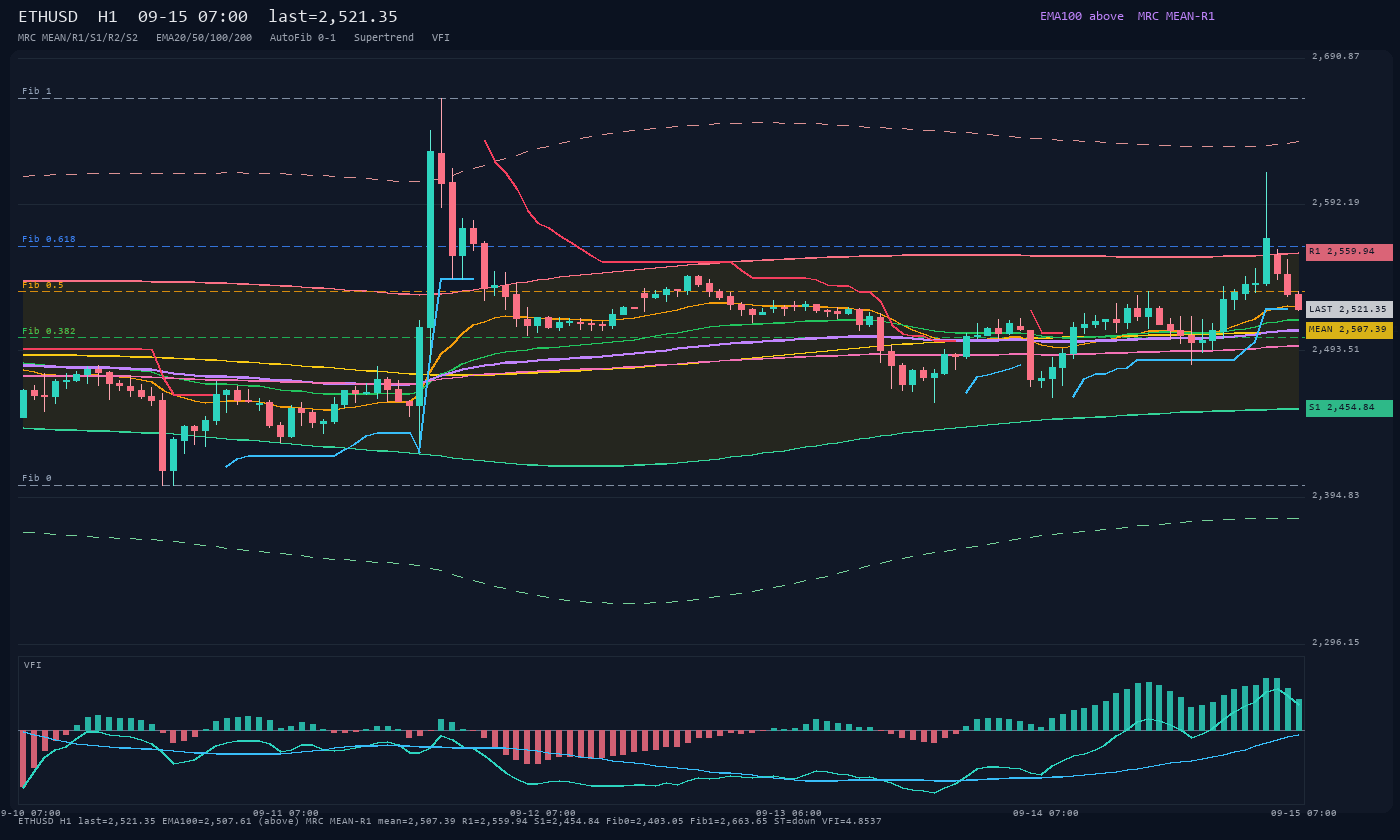Image resolution: width=1400 pixels, height=840 pixels.
Task: Click the 09-11 07:00 time axis label
Action: [286, 813]
